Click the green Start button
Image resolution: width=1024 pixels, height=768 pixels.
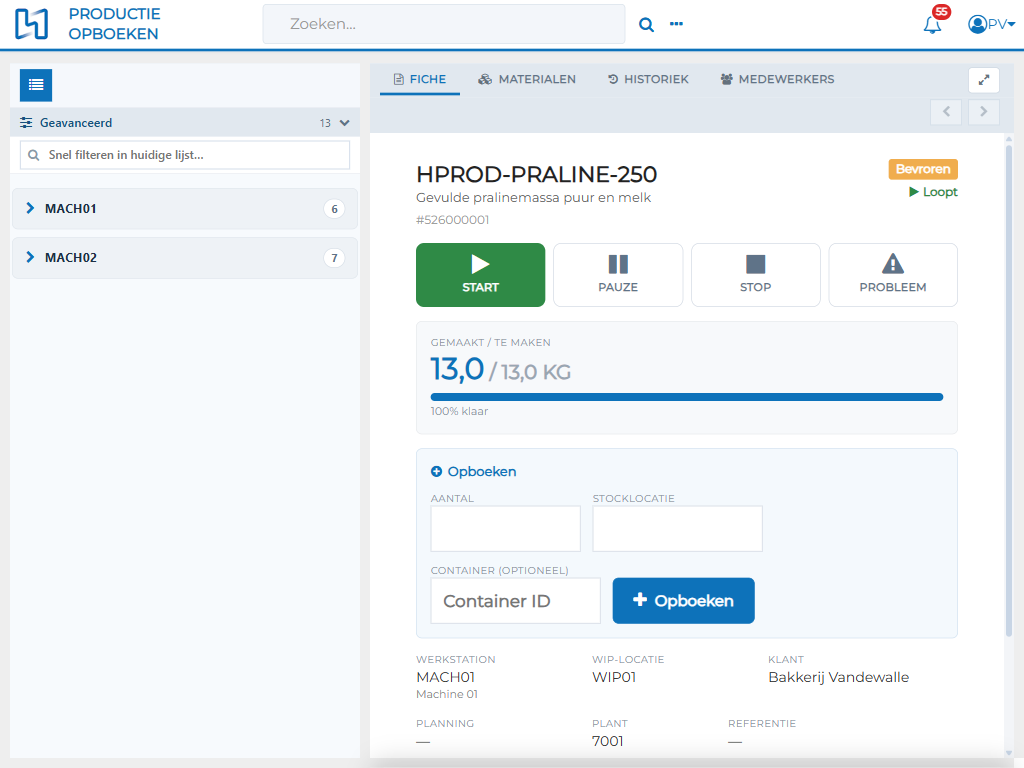coord(481,275)
